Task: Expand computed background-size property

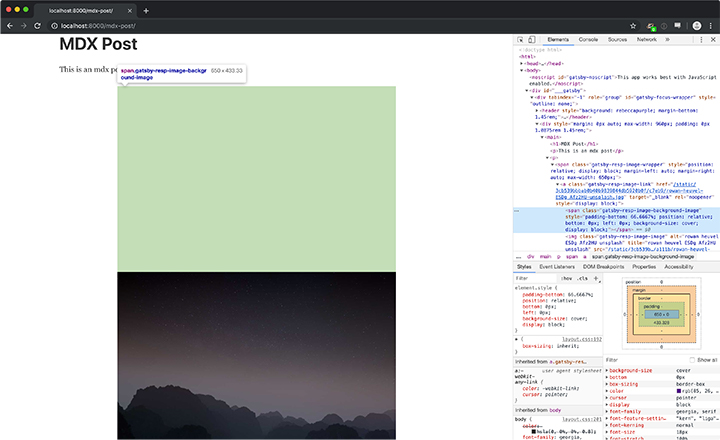Action: (x=607, y=371)
